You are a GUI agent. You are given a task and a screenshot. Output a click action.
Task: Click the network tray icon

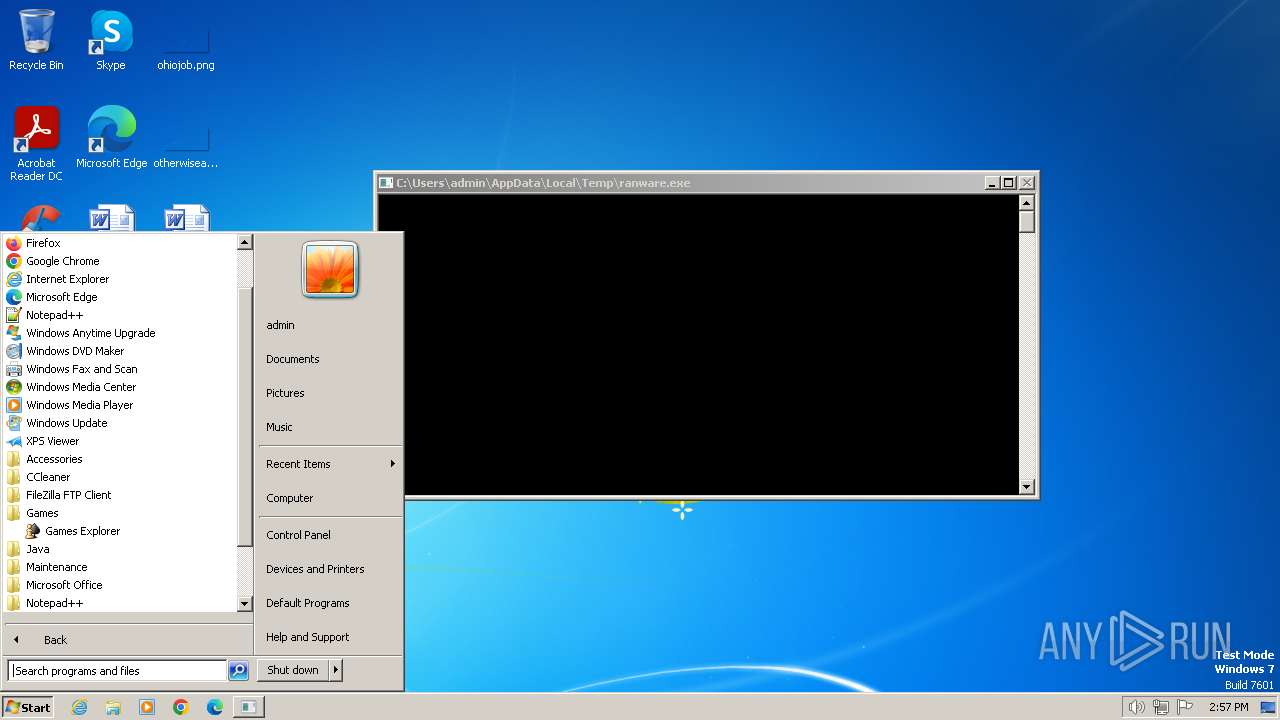coord(1161,707)
